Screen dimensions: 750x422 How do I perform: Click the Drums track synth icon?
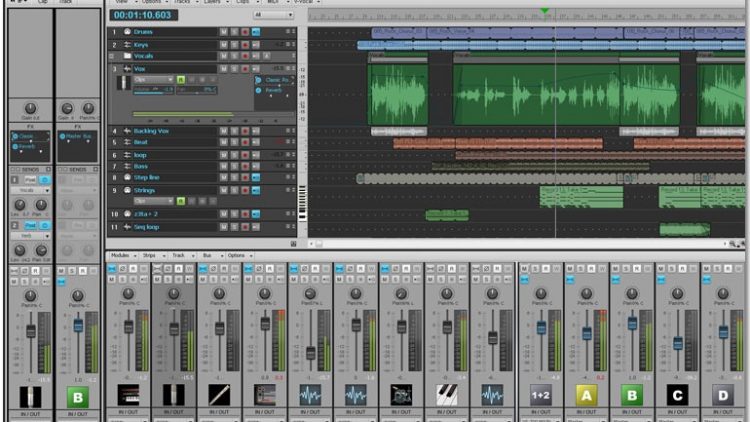127,32
